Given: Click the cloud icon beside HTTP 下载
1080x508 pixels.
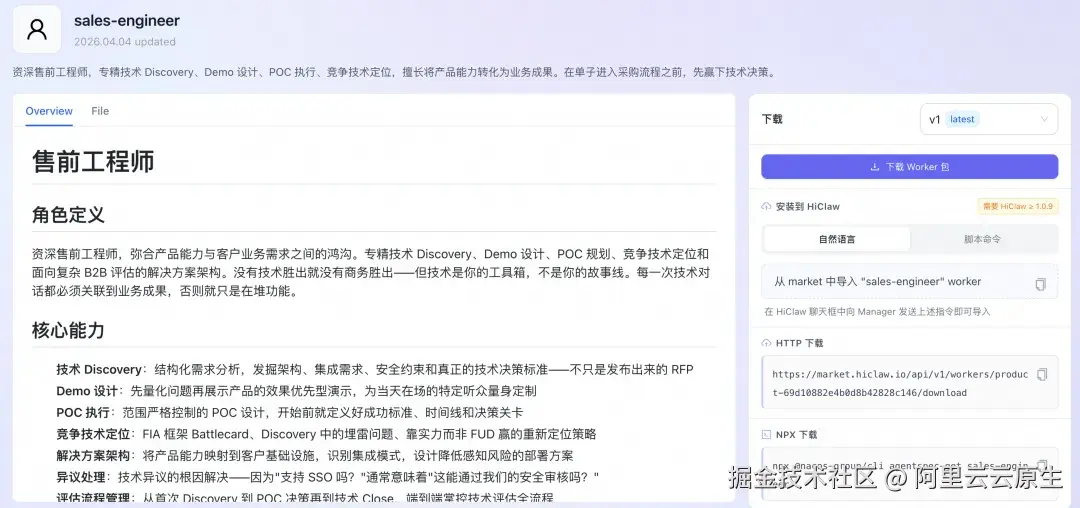Looking at the screenshot, I should coord(766,343).
